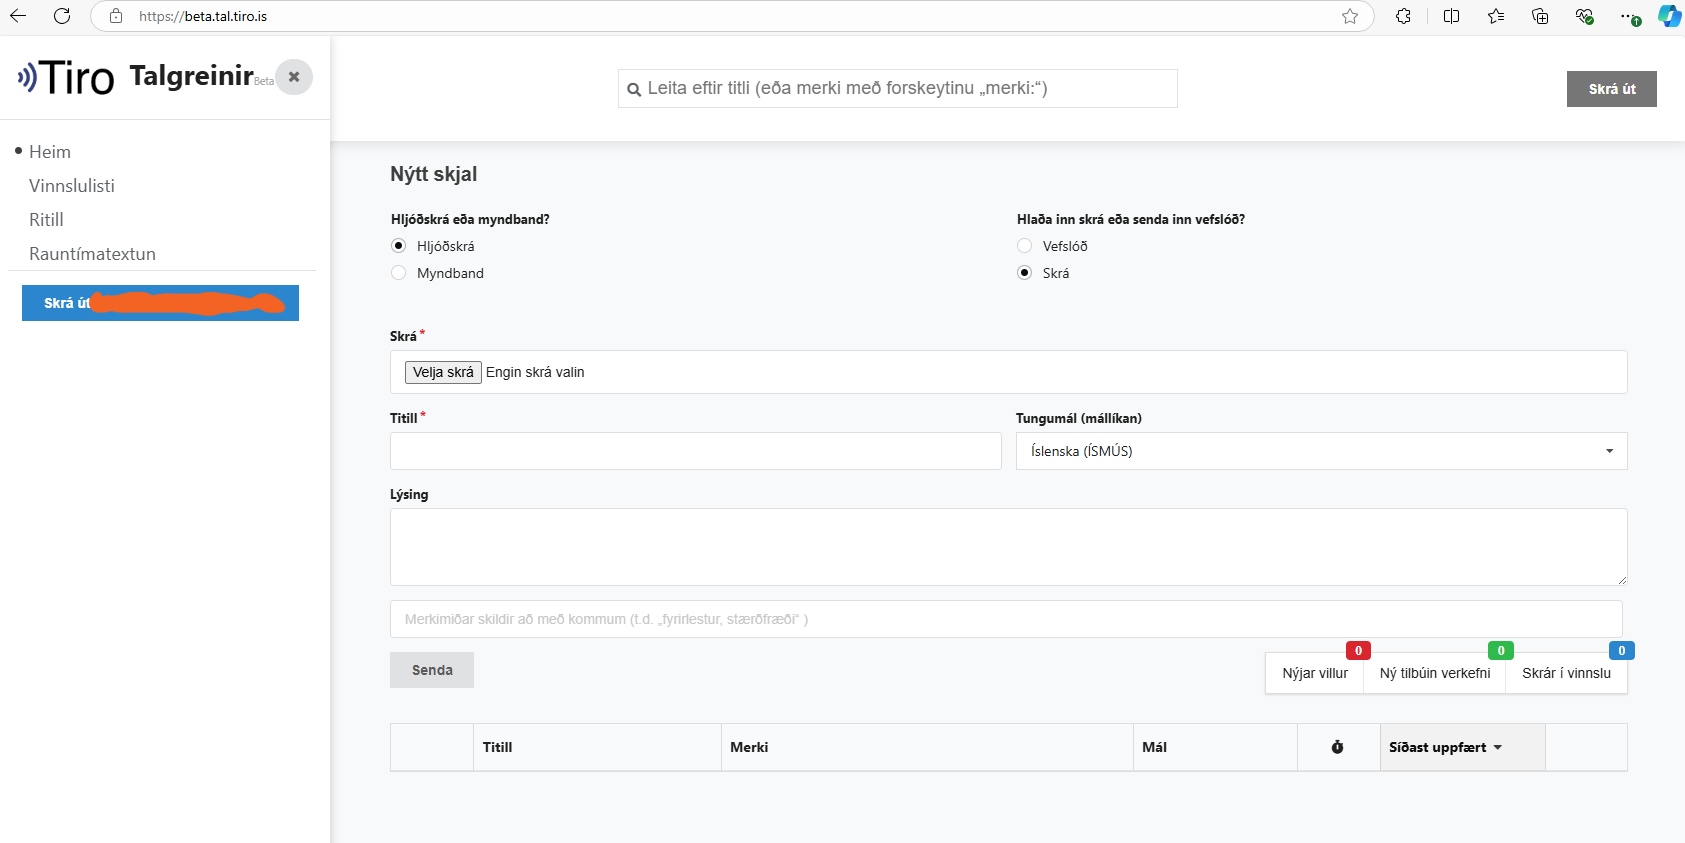Click the browser address bar URL

point(203,16)
